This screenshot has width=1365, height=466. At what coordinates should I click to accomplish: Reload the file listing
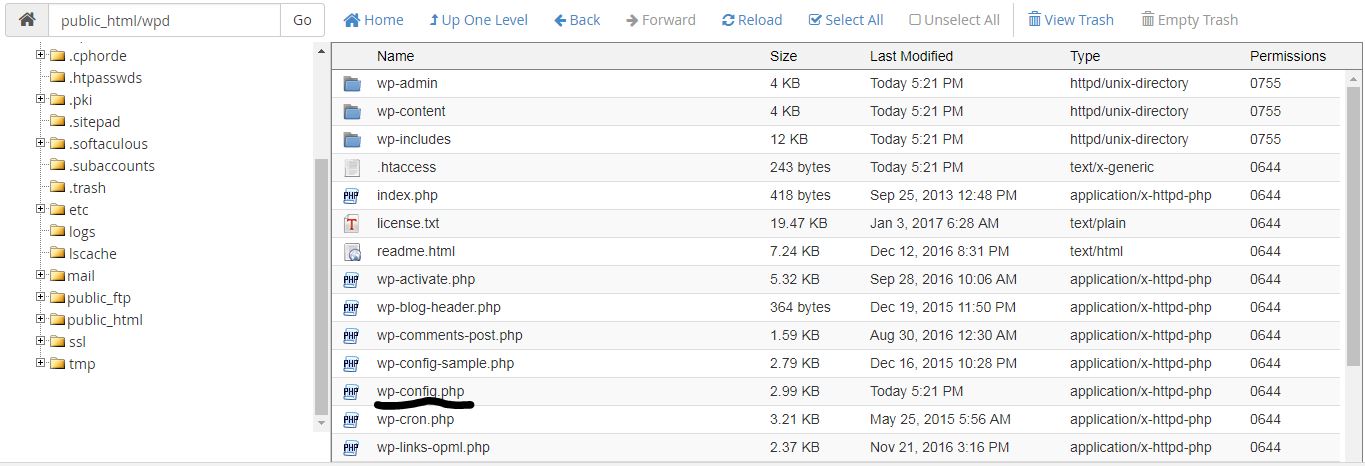point(752,20)
